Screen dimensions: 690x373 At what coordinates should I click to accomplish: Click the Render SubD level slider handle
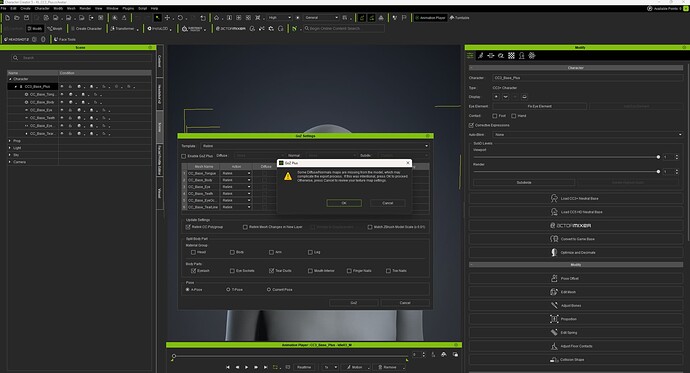tap(658, 172)
